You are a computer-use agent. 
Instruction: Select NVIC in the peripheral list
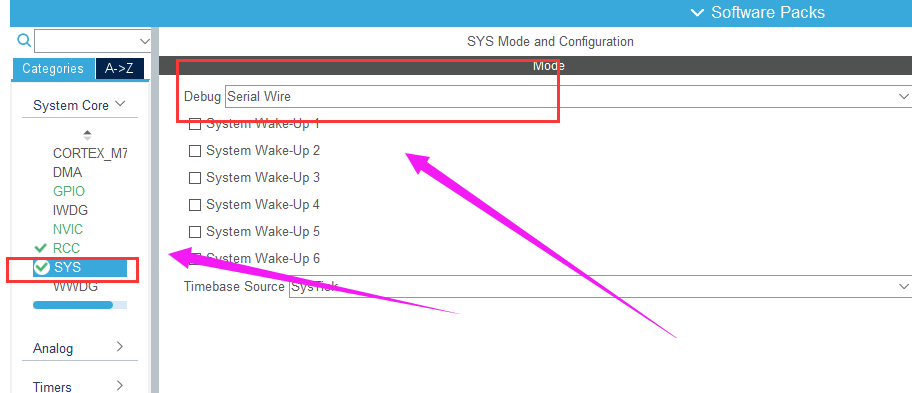68,229
